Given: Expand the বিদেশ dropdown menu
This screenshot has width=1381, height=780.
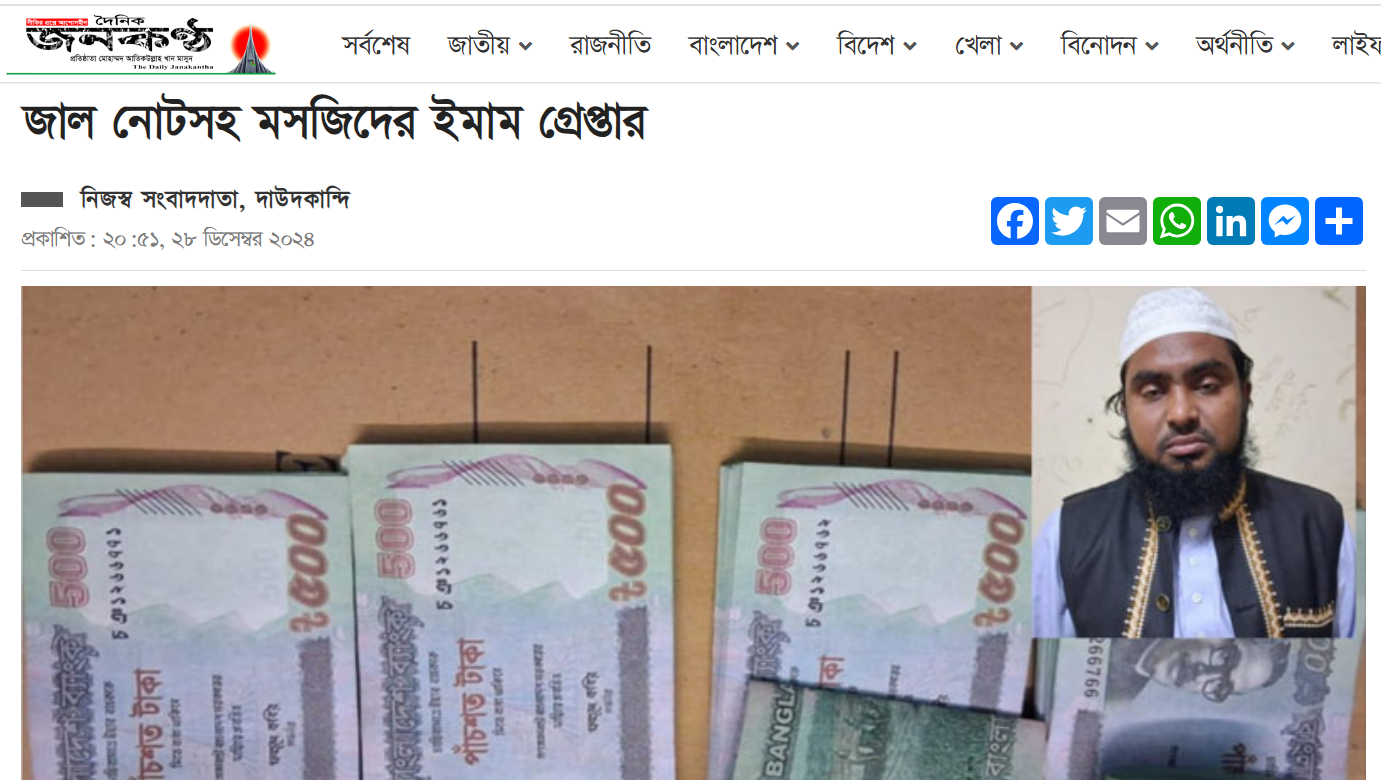Looking at the screenshot, I should pos(877,45).
